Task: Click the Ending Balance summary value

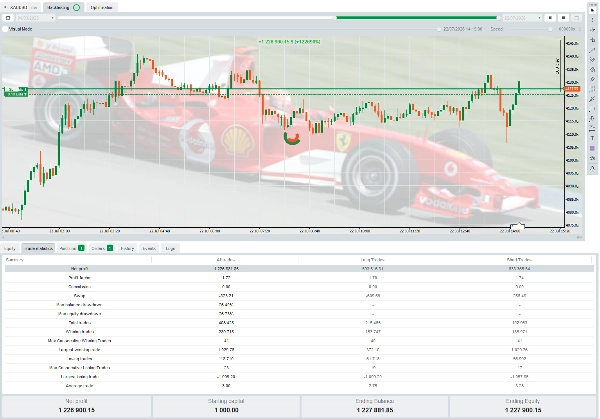Action: (375, 410)
